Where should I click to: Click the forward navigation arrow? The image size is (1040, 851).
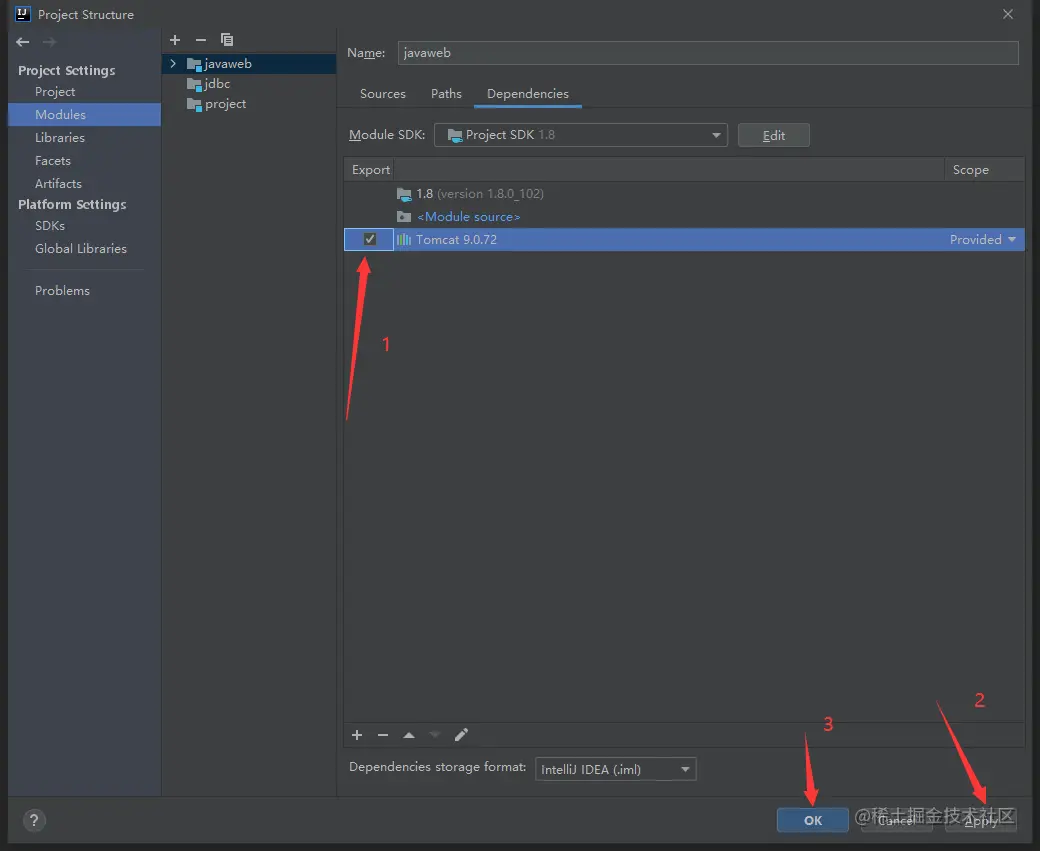pos(49,42)
